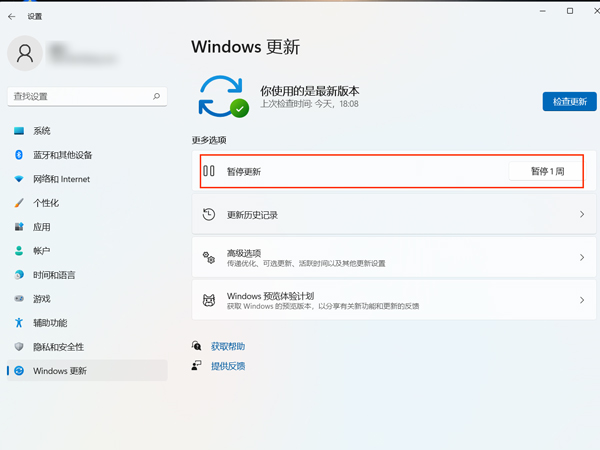This screenshot has width=600, height=450.
Task: Go to 帐户 settings
Action: click(x=87, y=251)
